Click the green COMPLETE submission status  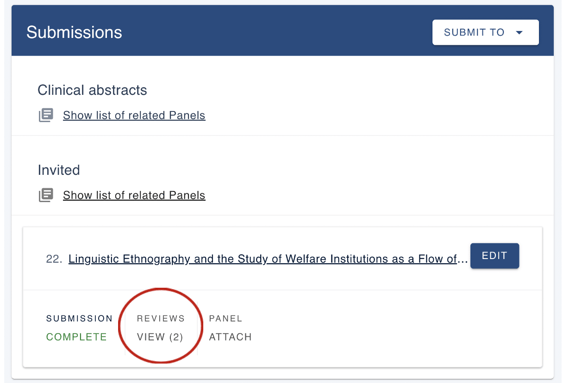click(76, 337)
